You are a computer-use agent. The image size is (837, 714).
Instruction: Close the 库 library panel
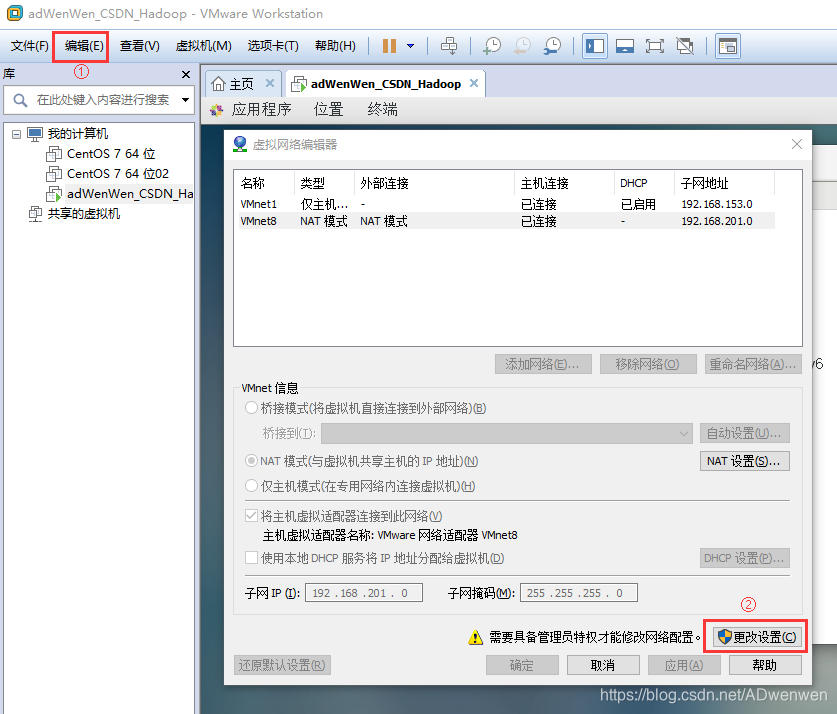[x=186, y=74]
